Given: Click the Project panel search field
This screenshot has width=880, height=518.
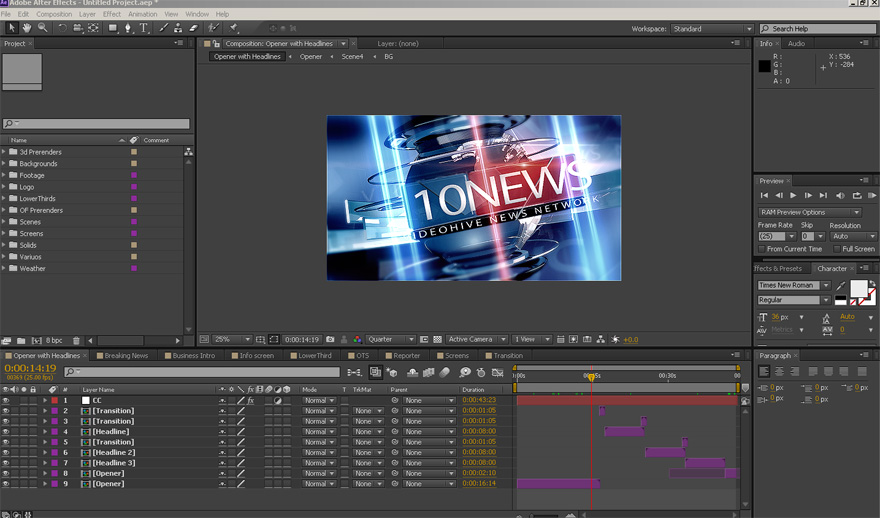Looking at the screenshot, I should click(96, 123).
